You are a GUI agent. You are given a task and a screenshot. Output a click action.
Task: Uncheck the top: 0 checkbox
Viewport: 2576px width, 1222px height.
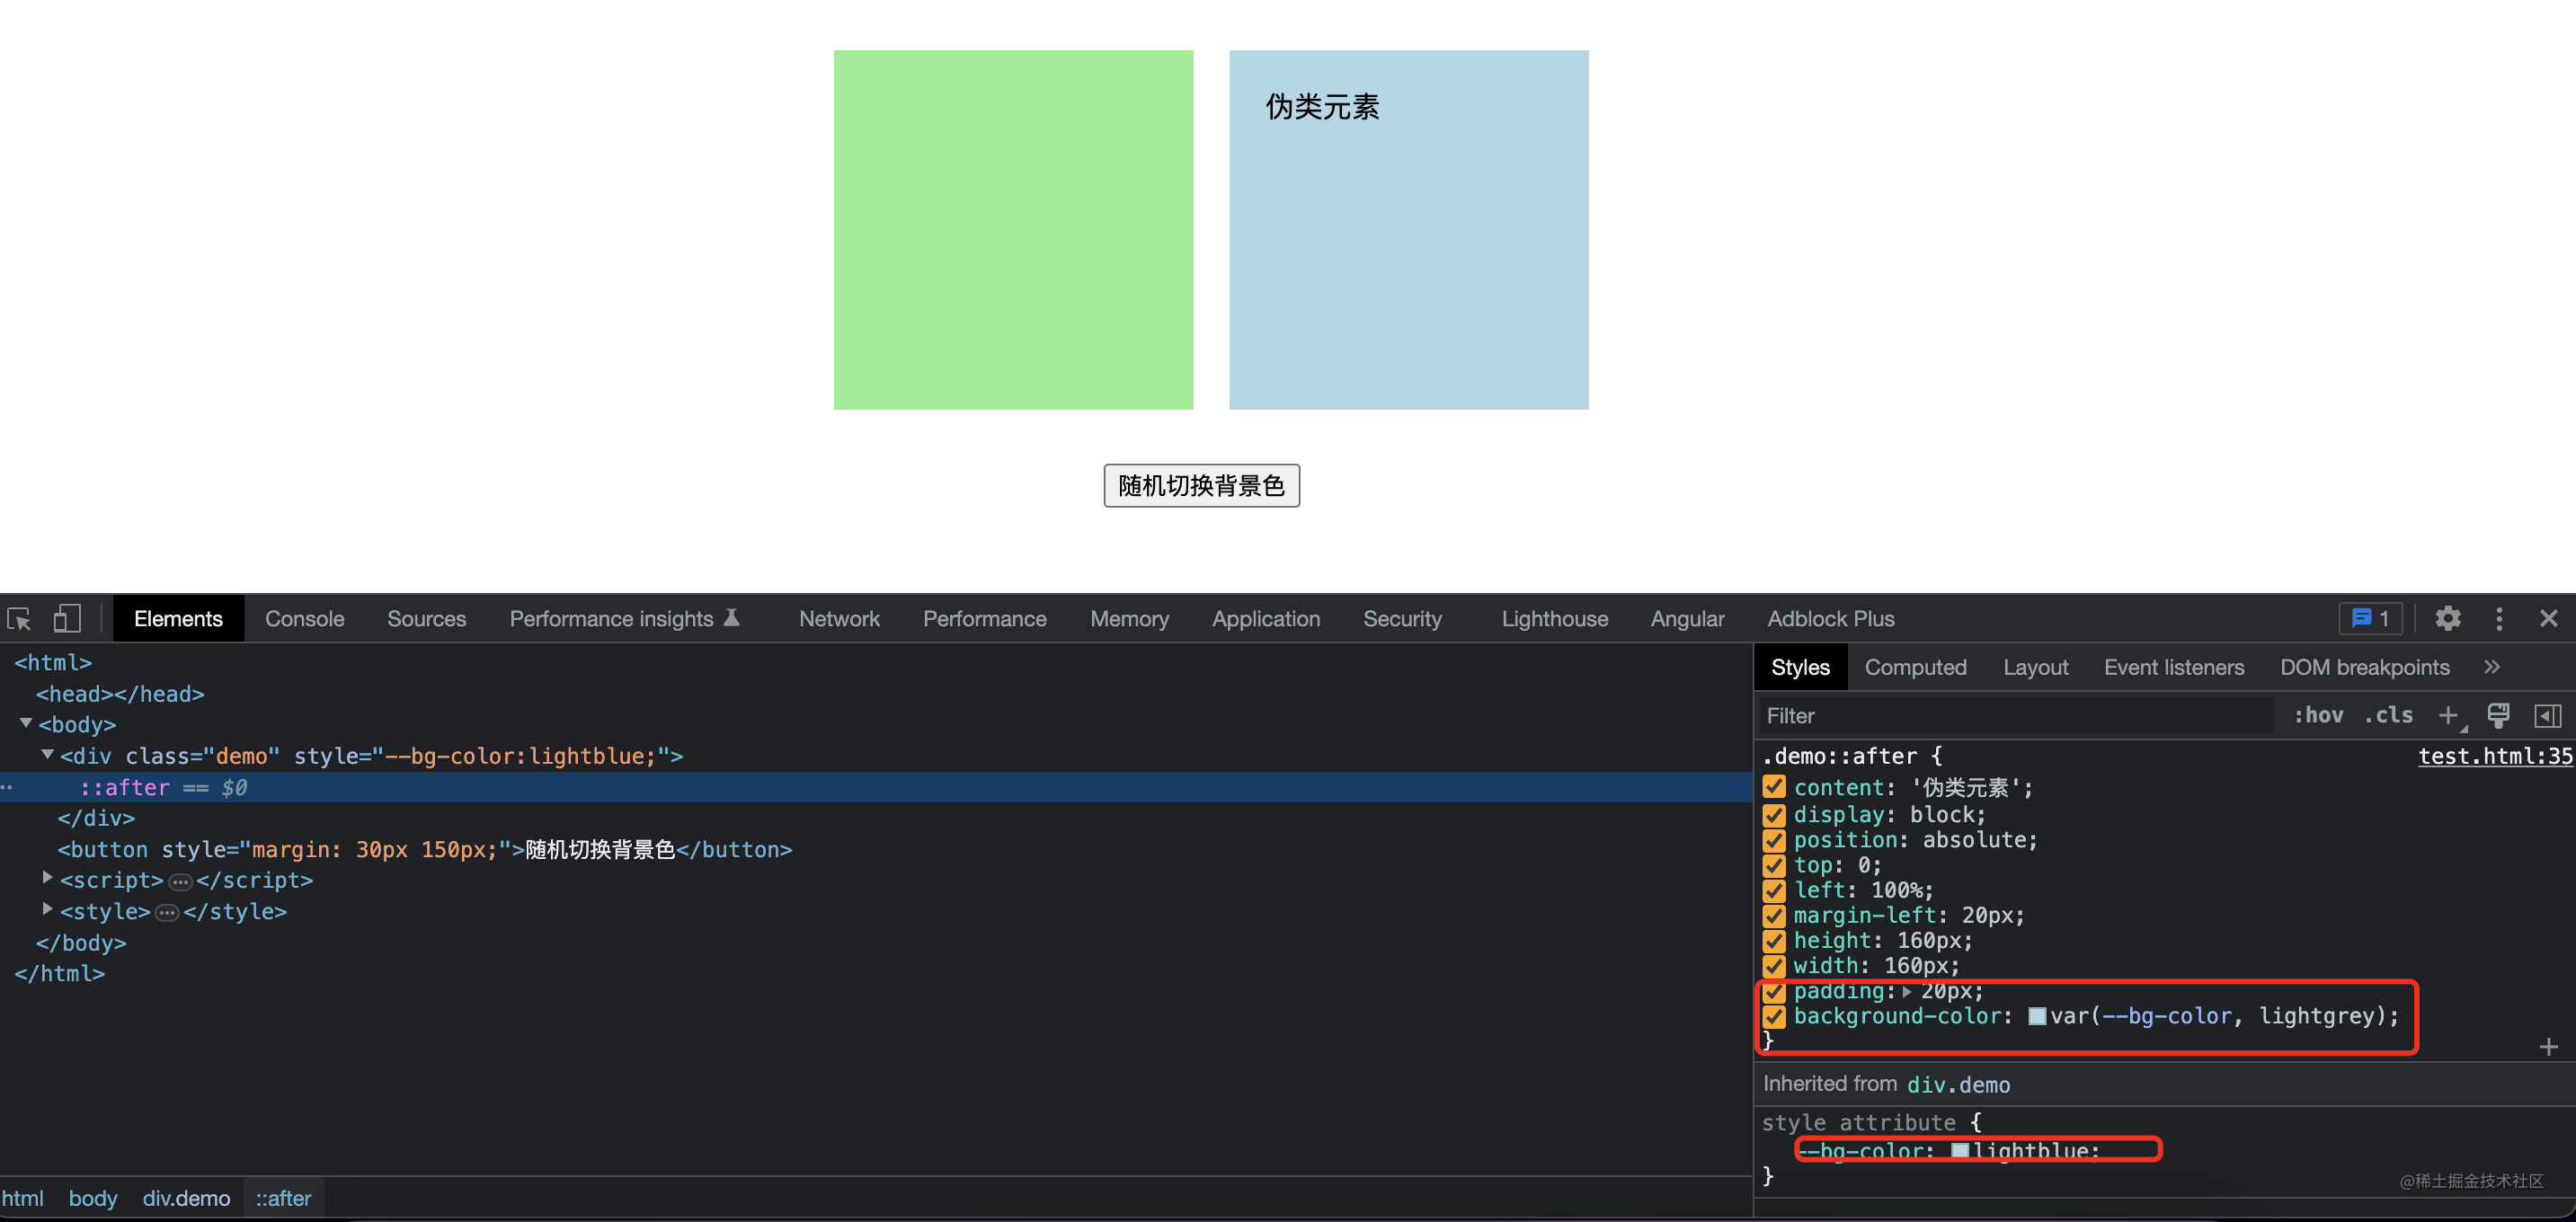(x=1774, y=865)
